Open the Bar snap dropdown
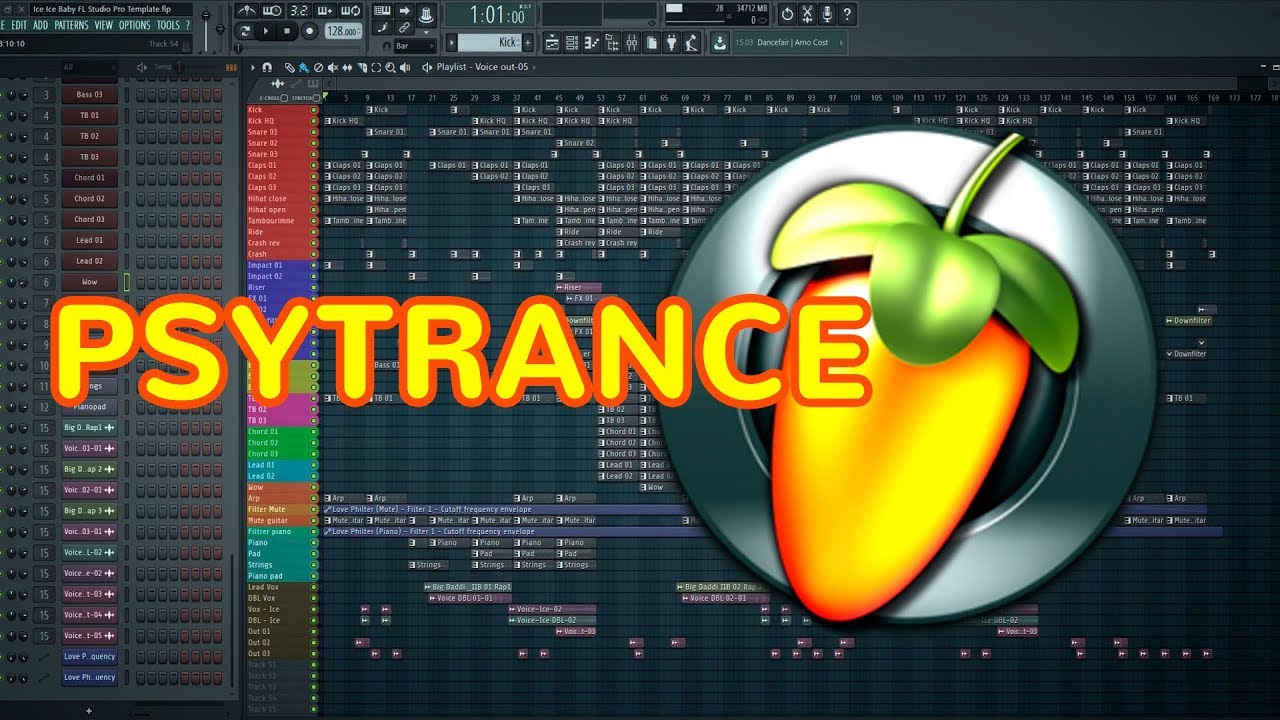Viewport: 1280px width, 720px height. coord(415,45)
